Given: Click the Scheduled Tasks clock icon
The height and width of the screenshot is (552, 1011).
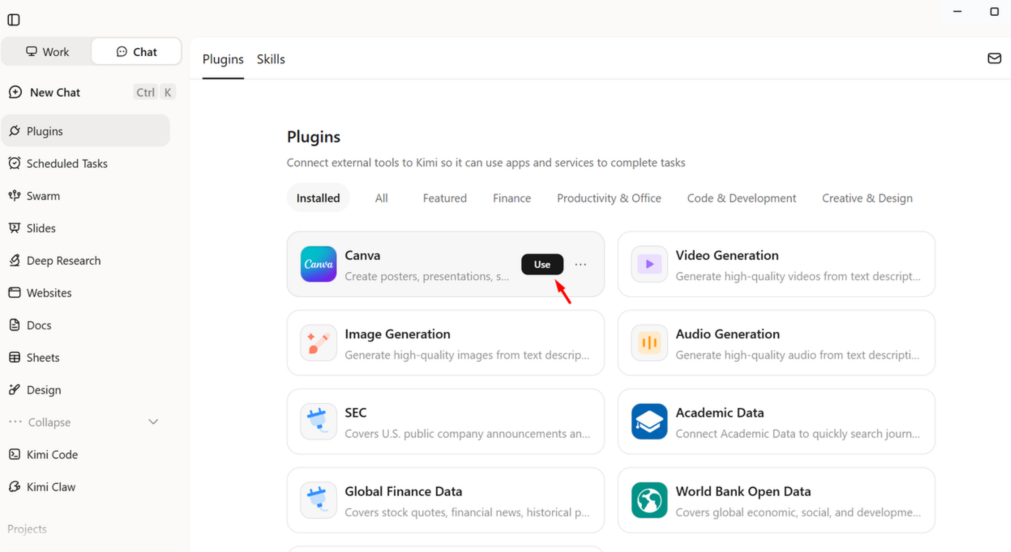Looking at the screenshot, I should tap(14, 163).
